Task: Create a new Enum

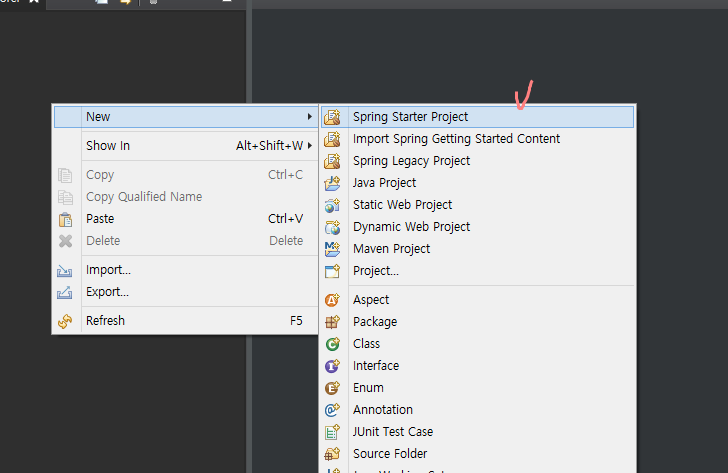Action: point(477,388)
